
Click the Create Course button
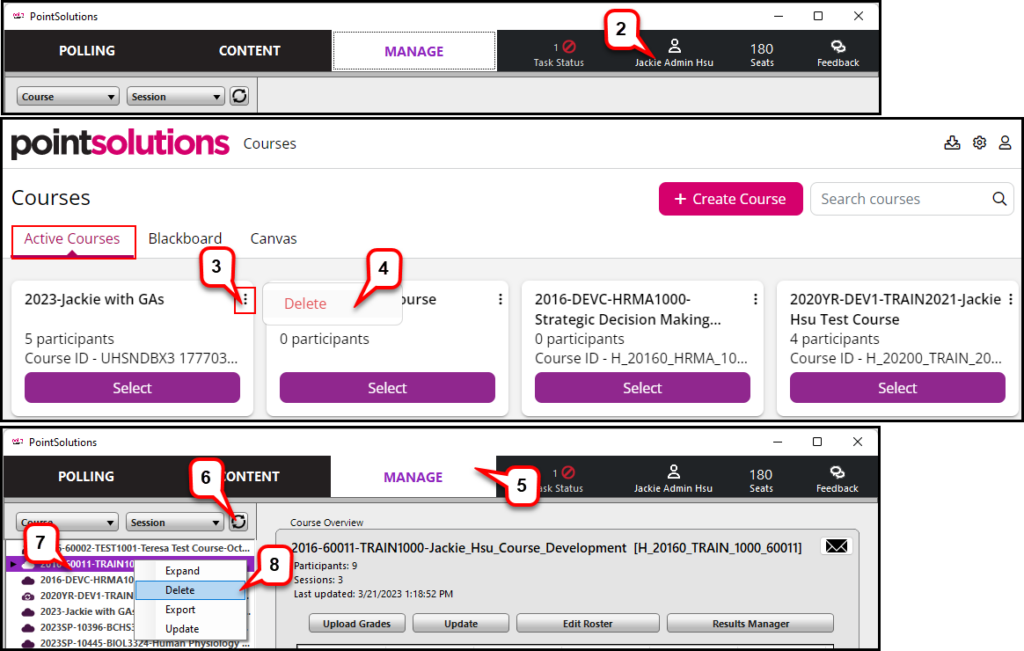tap(730, 198)
